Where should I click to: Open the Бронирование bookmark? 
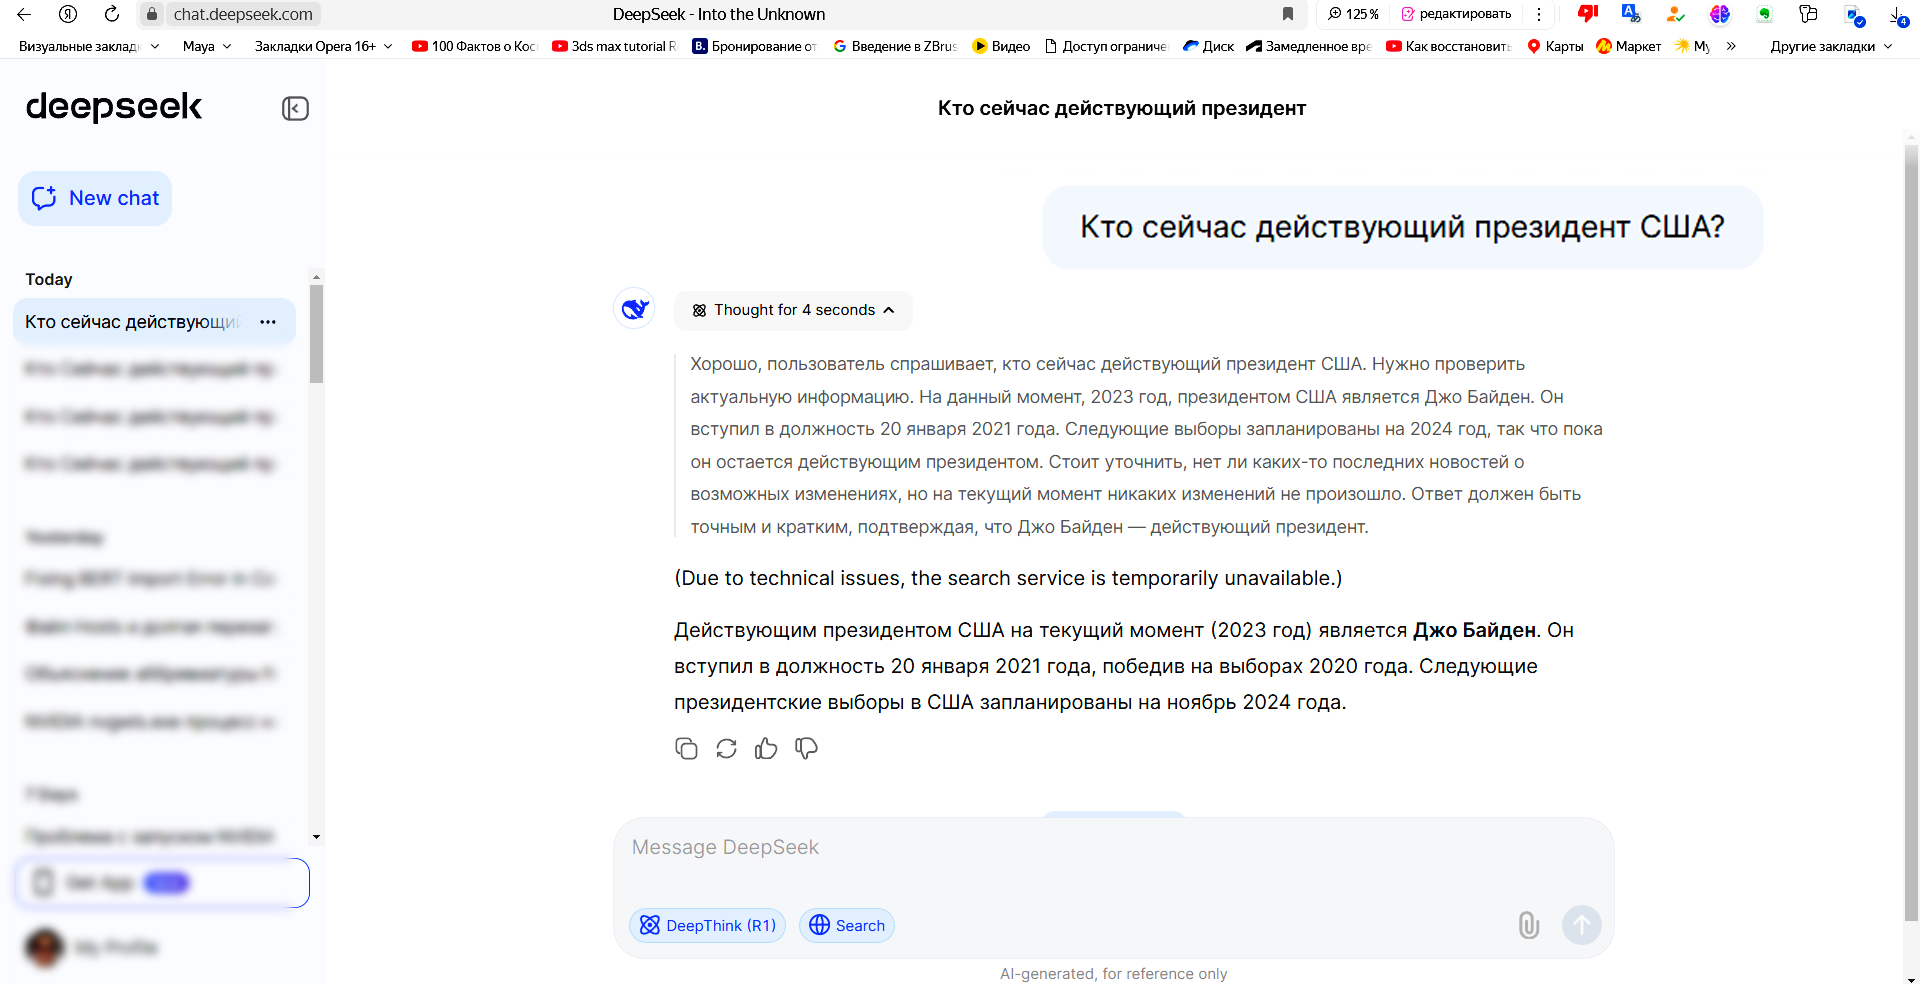click(755, 46)
